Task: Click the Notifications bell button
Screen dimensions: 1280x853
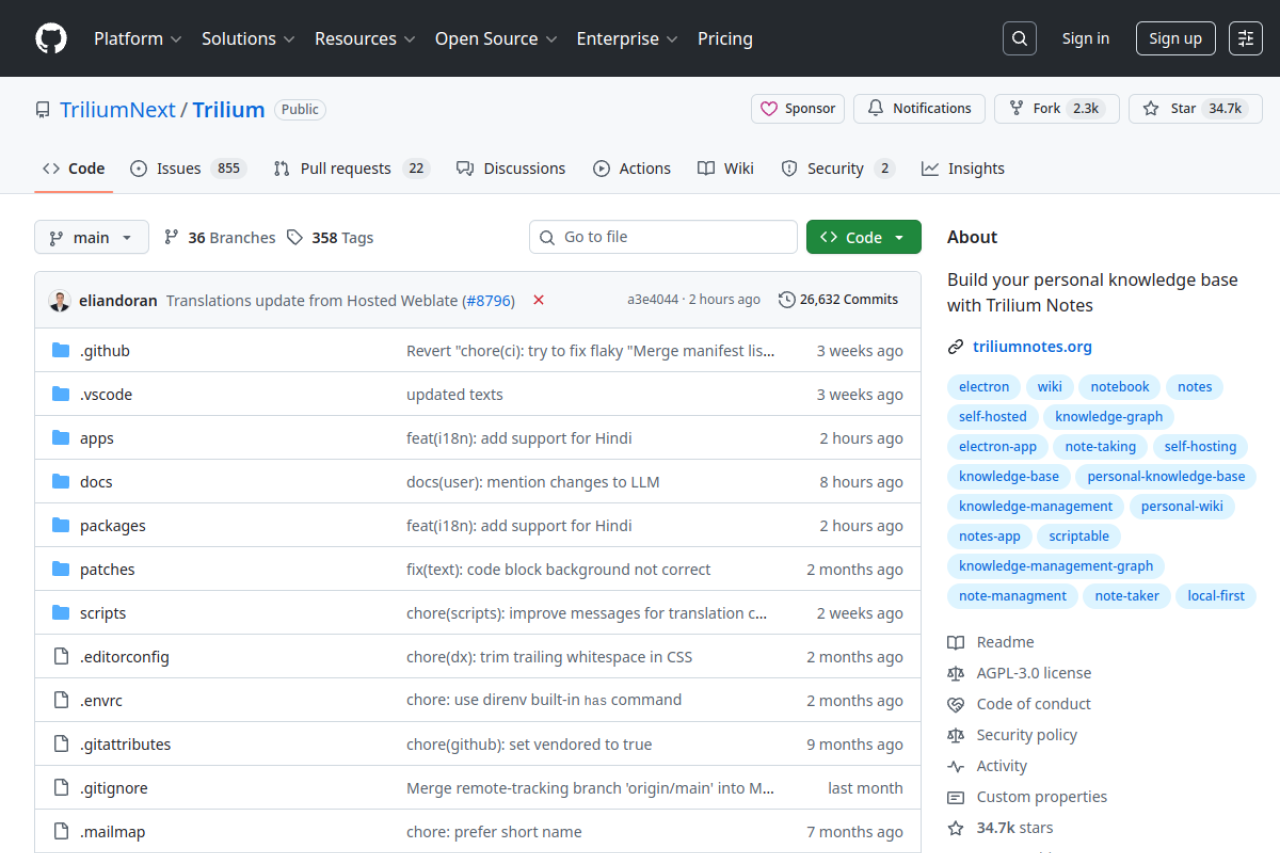Action: (919, 109)
